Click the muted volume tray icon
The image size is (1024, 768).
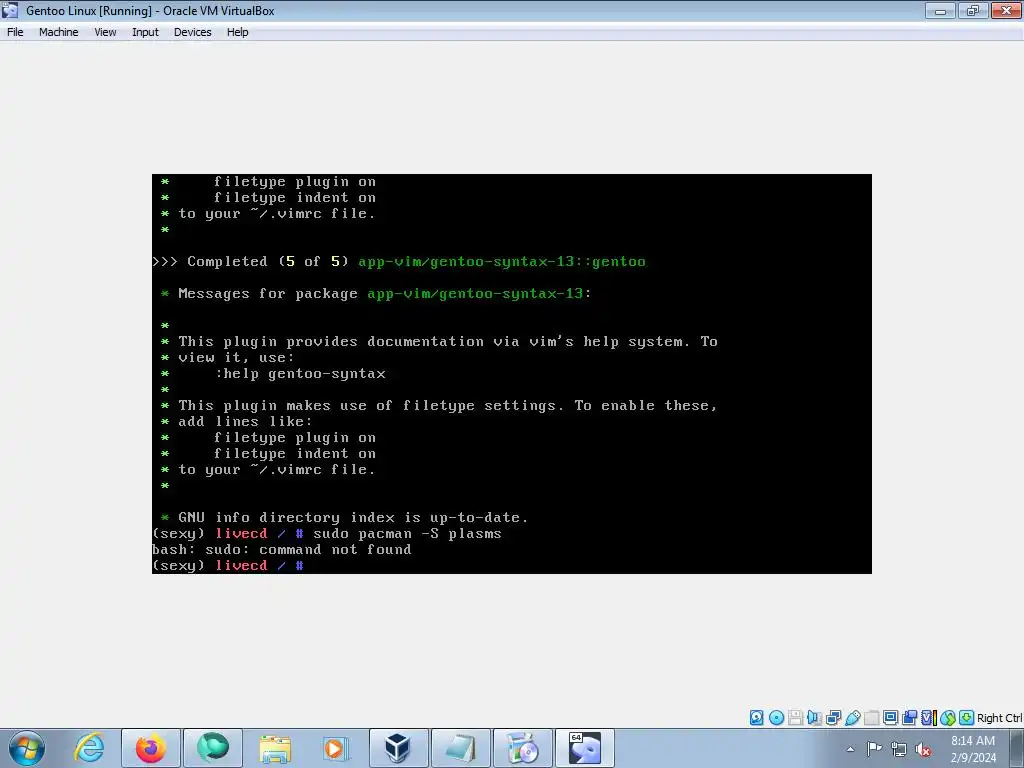point(923,749)
